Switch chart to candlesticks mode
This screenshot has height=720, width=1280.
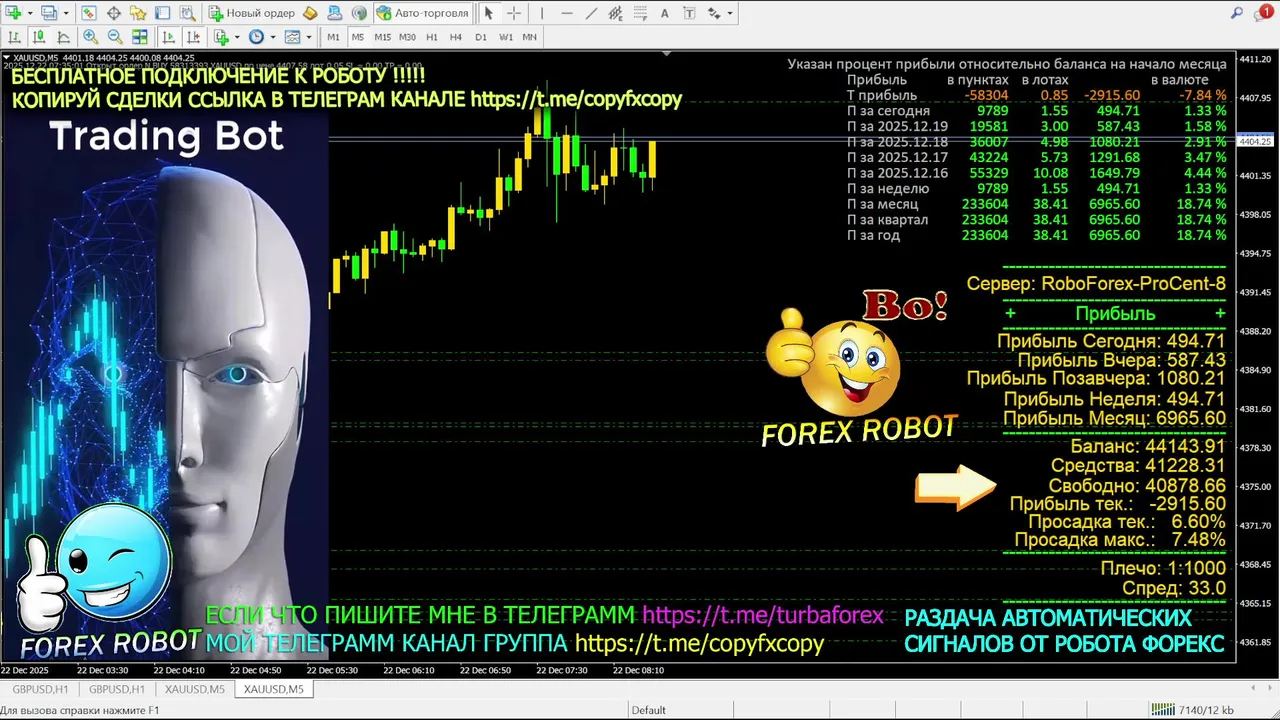tap(39, 37)
